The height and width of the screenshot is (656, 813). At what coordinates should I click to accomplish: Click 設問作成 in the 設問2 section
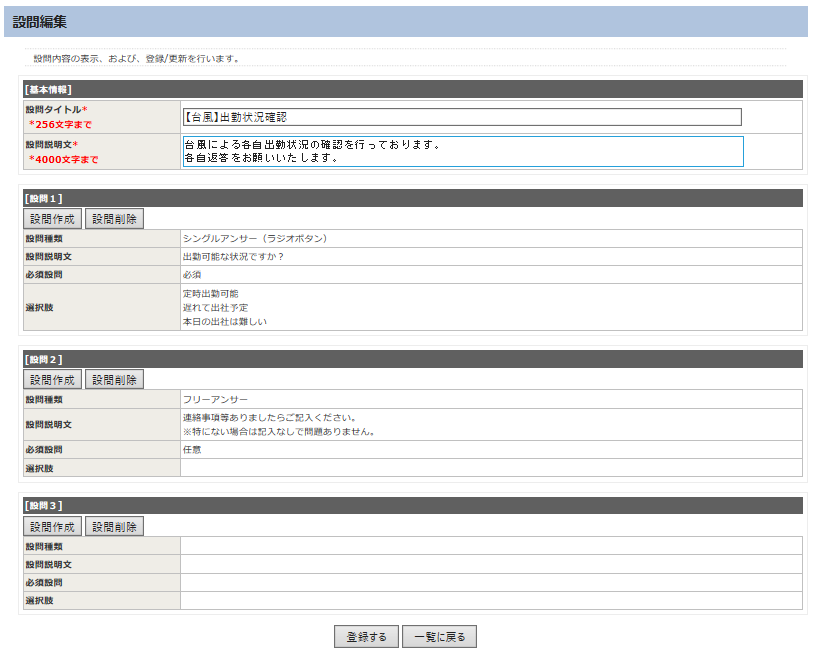52,380
